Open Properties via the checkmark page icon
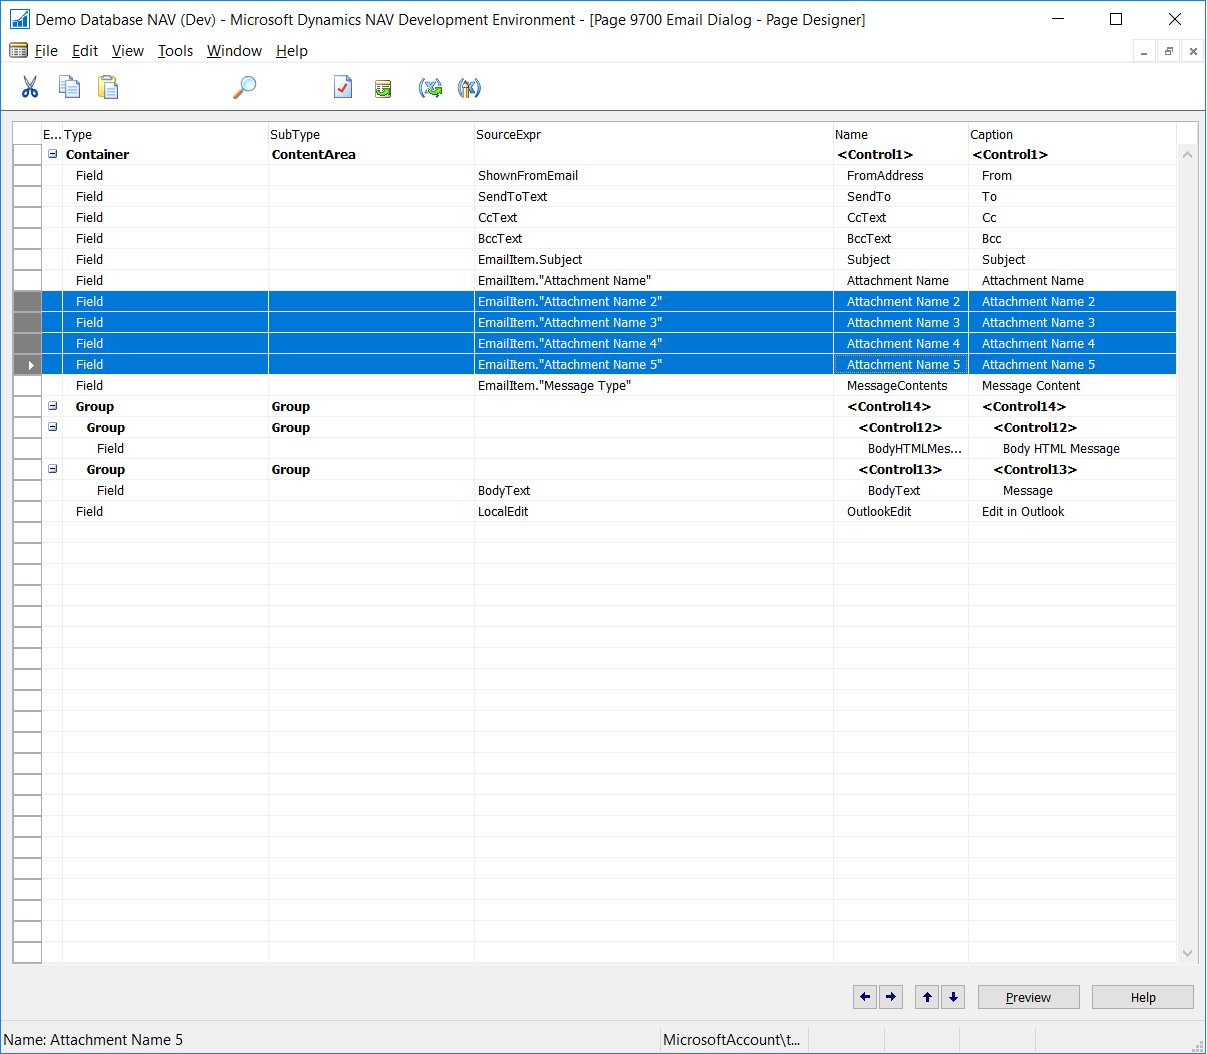The height and width of the screenshot is (1054, 1207). point(343,88)
